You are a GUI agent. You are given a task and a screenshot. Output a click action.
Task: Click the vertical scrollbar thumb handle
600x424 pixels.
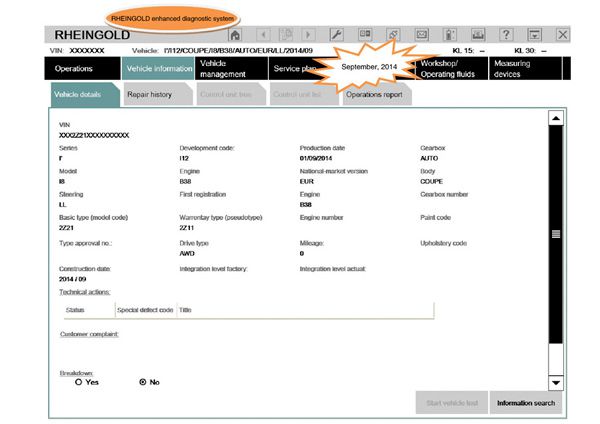pos(556,233)
